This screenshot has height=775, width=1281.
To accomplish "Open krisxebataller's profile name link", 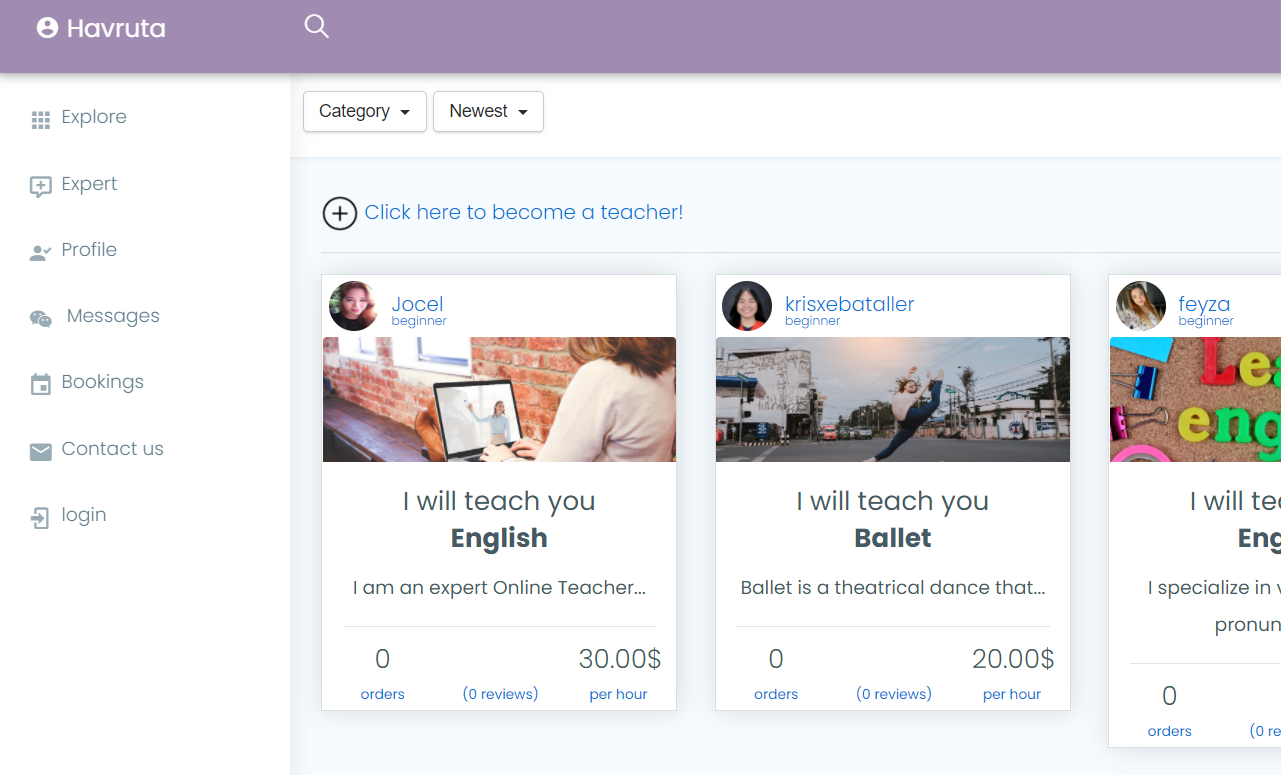I will 850,304.
